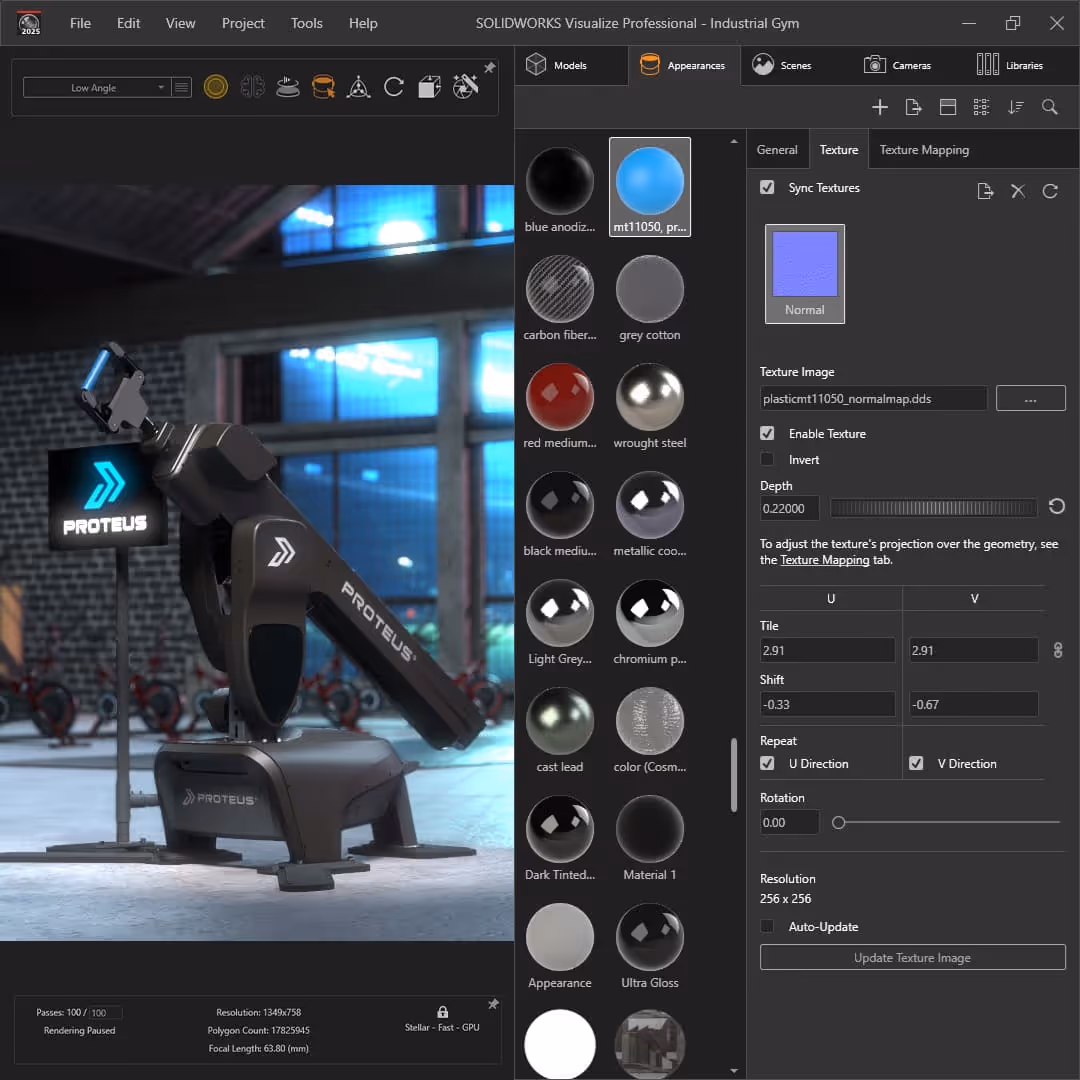Click the circular arrow icon in main toolbar
The width and height of the screenshot is (1080, 1080).
393,87
